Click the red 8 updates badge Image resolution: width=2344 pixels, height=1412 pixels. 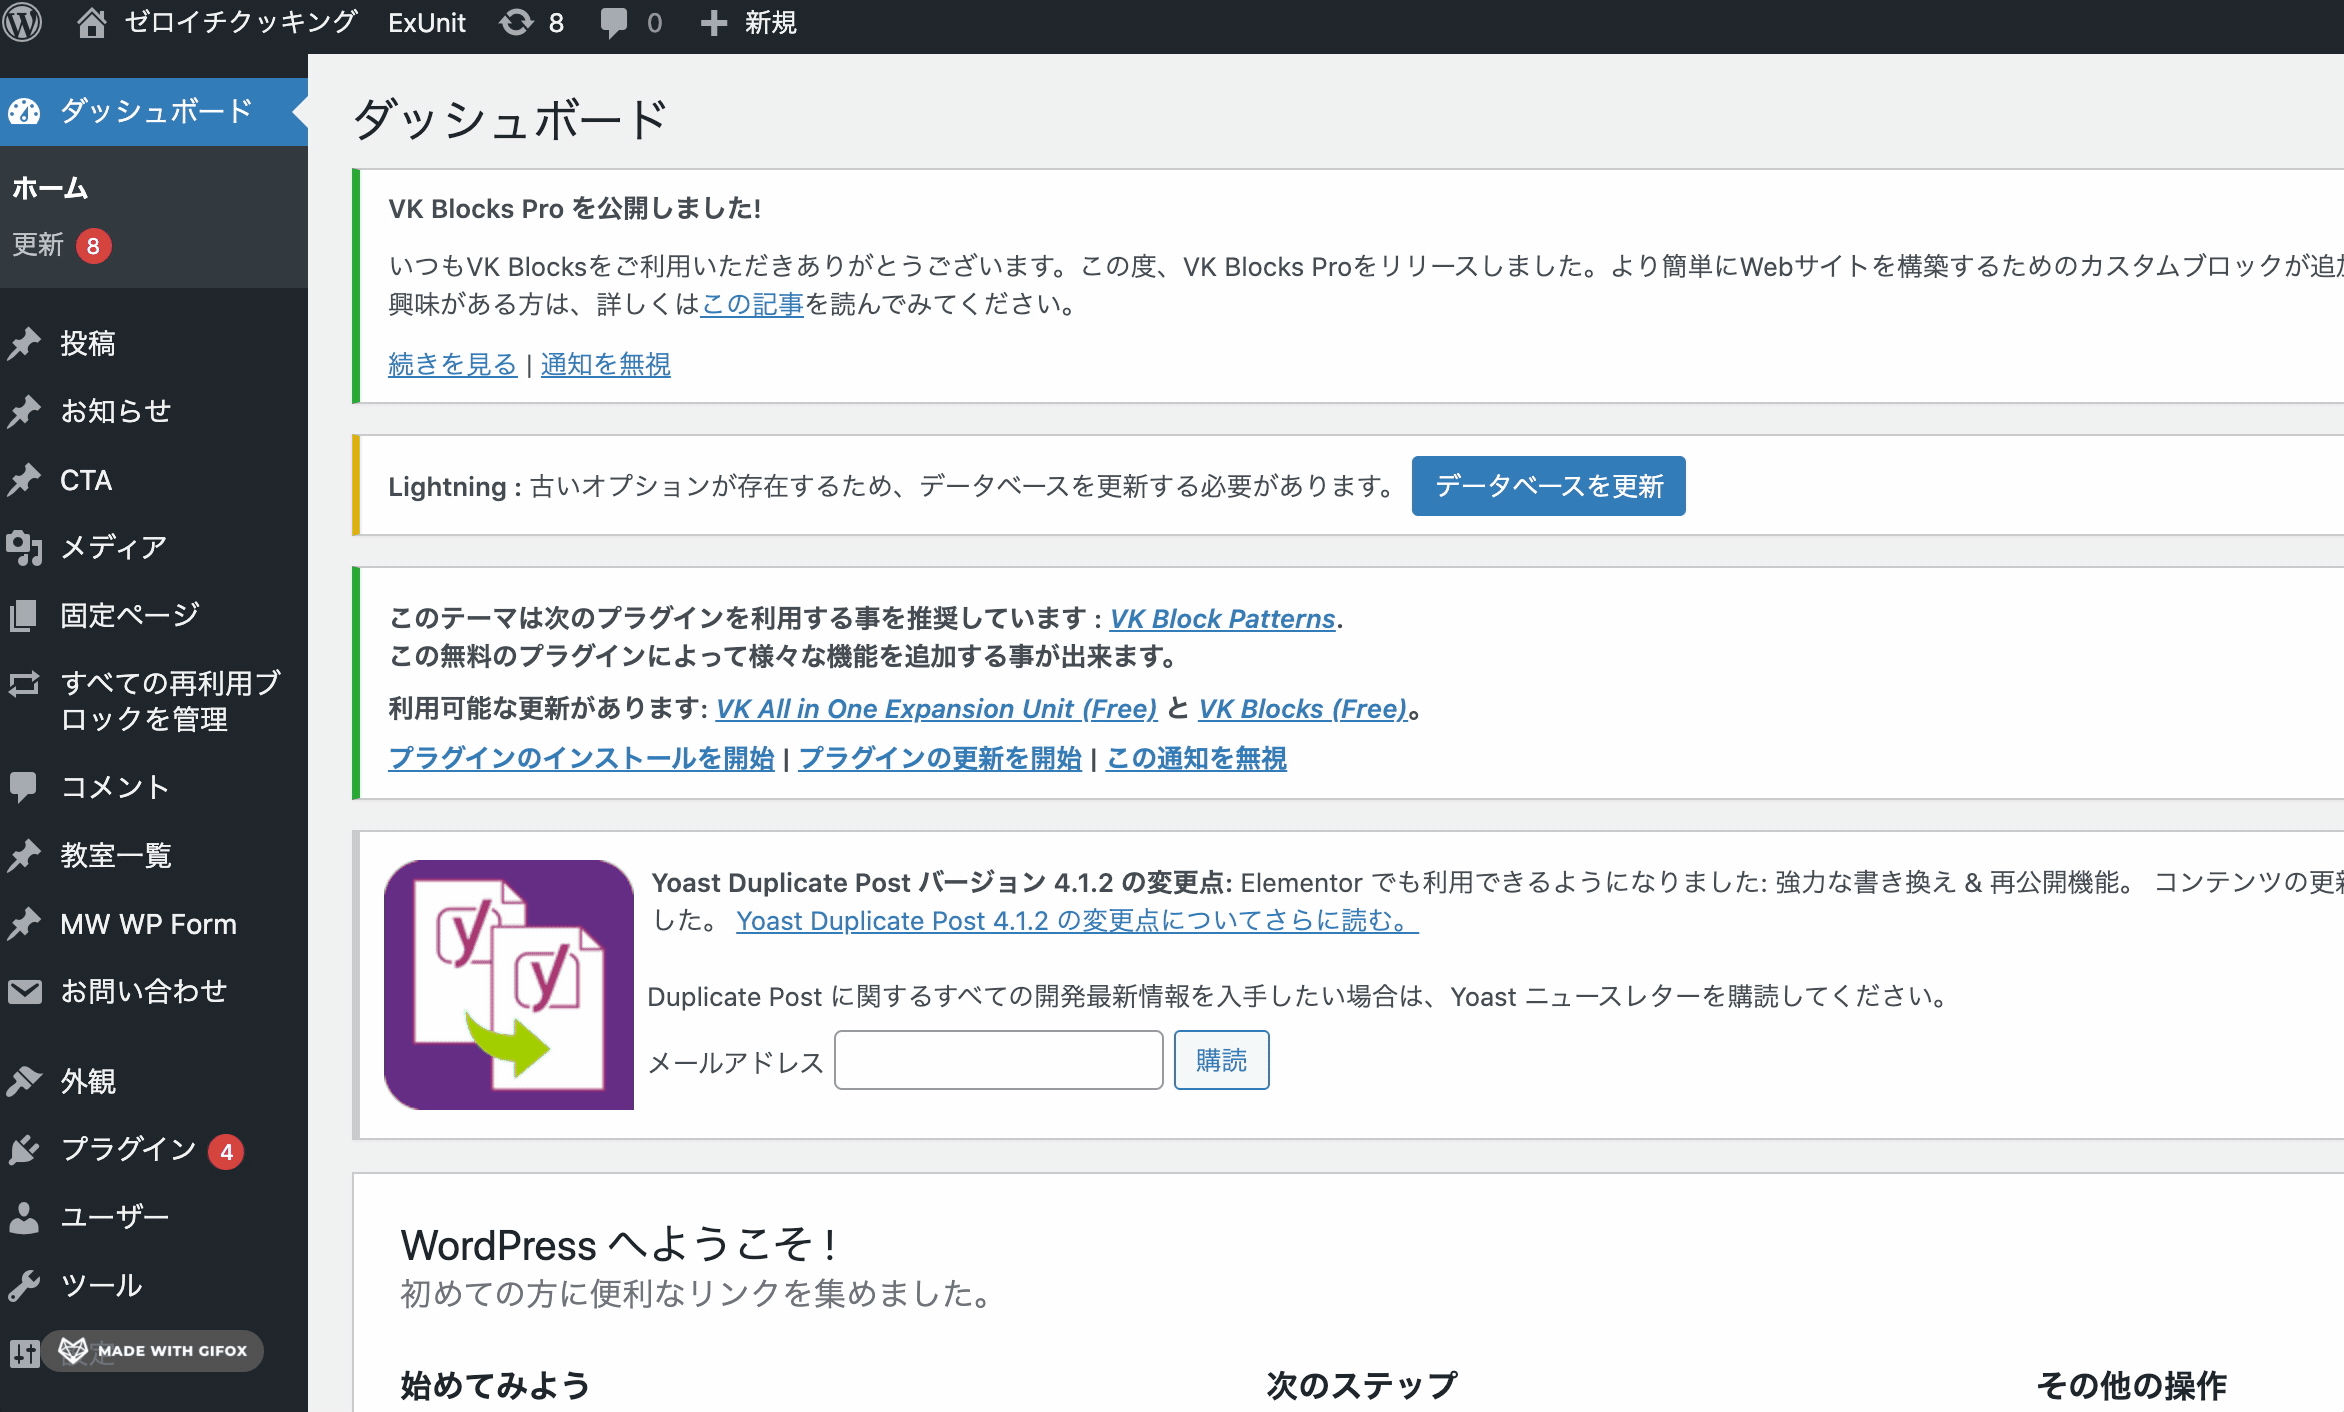pyautogui.click(x=93, y=245)
